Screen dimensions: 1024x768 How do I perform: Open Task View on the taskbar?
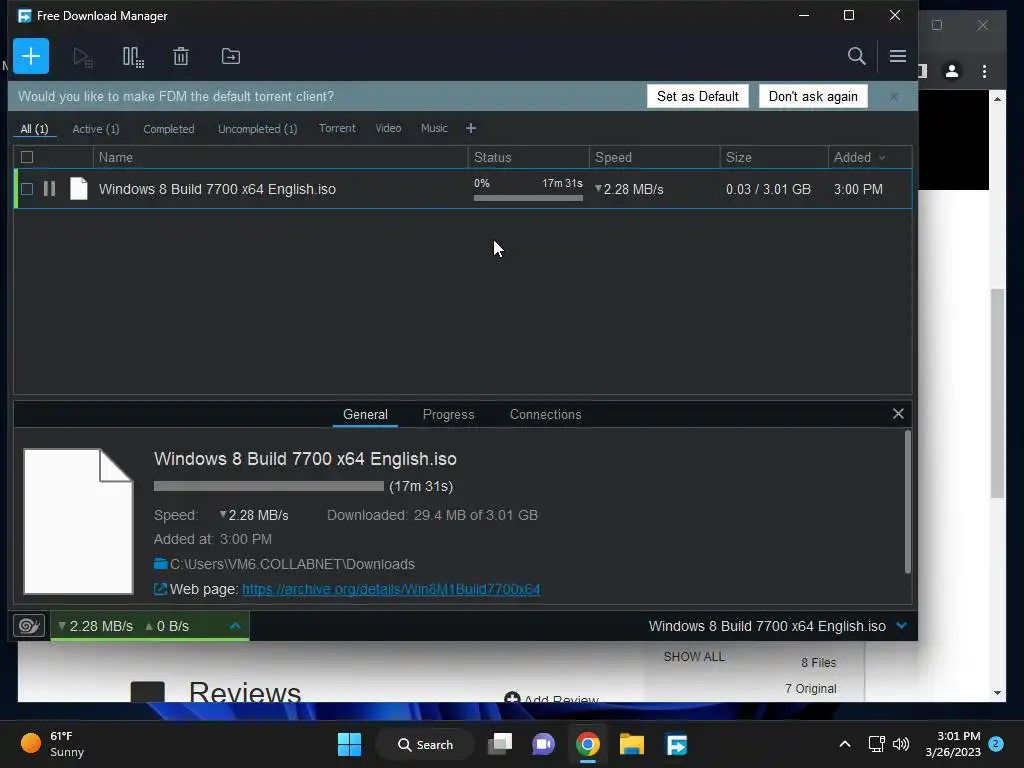click(500, 744)
